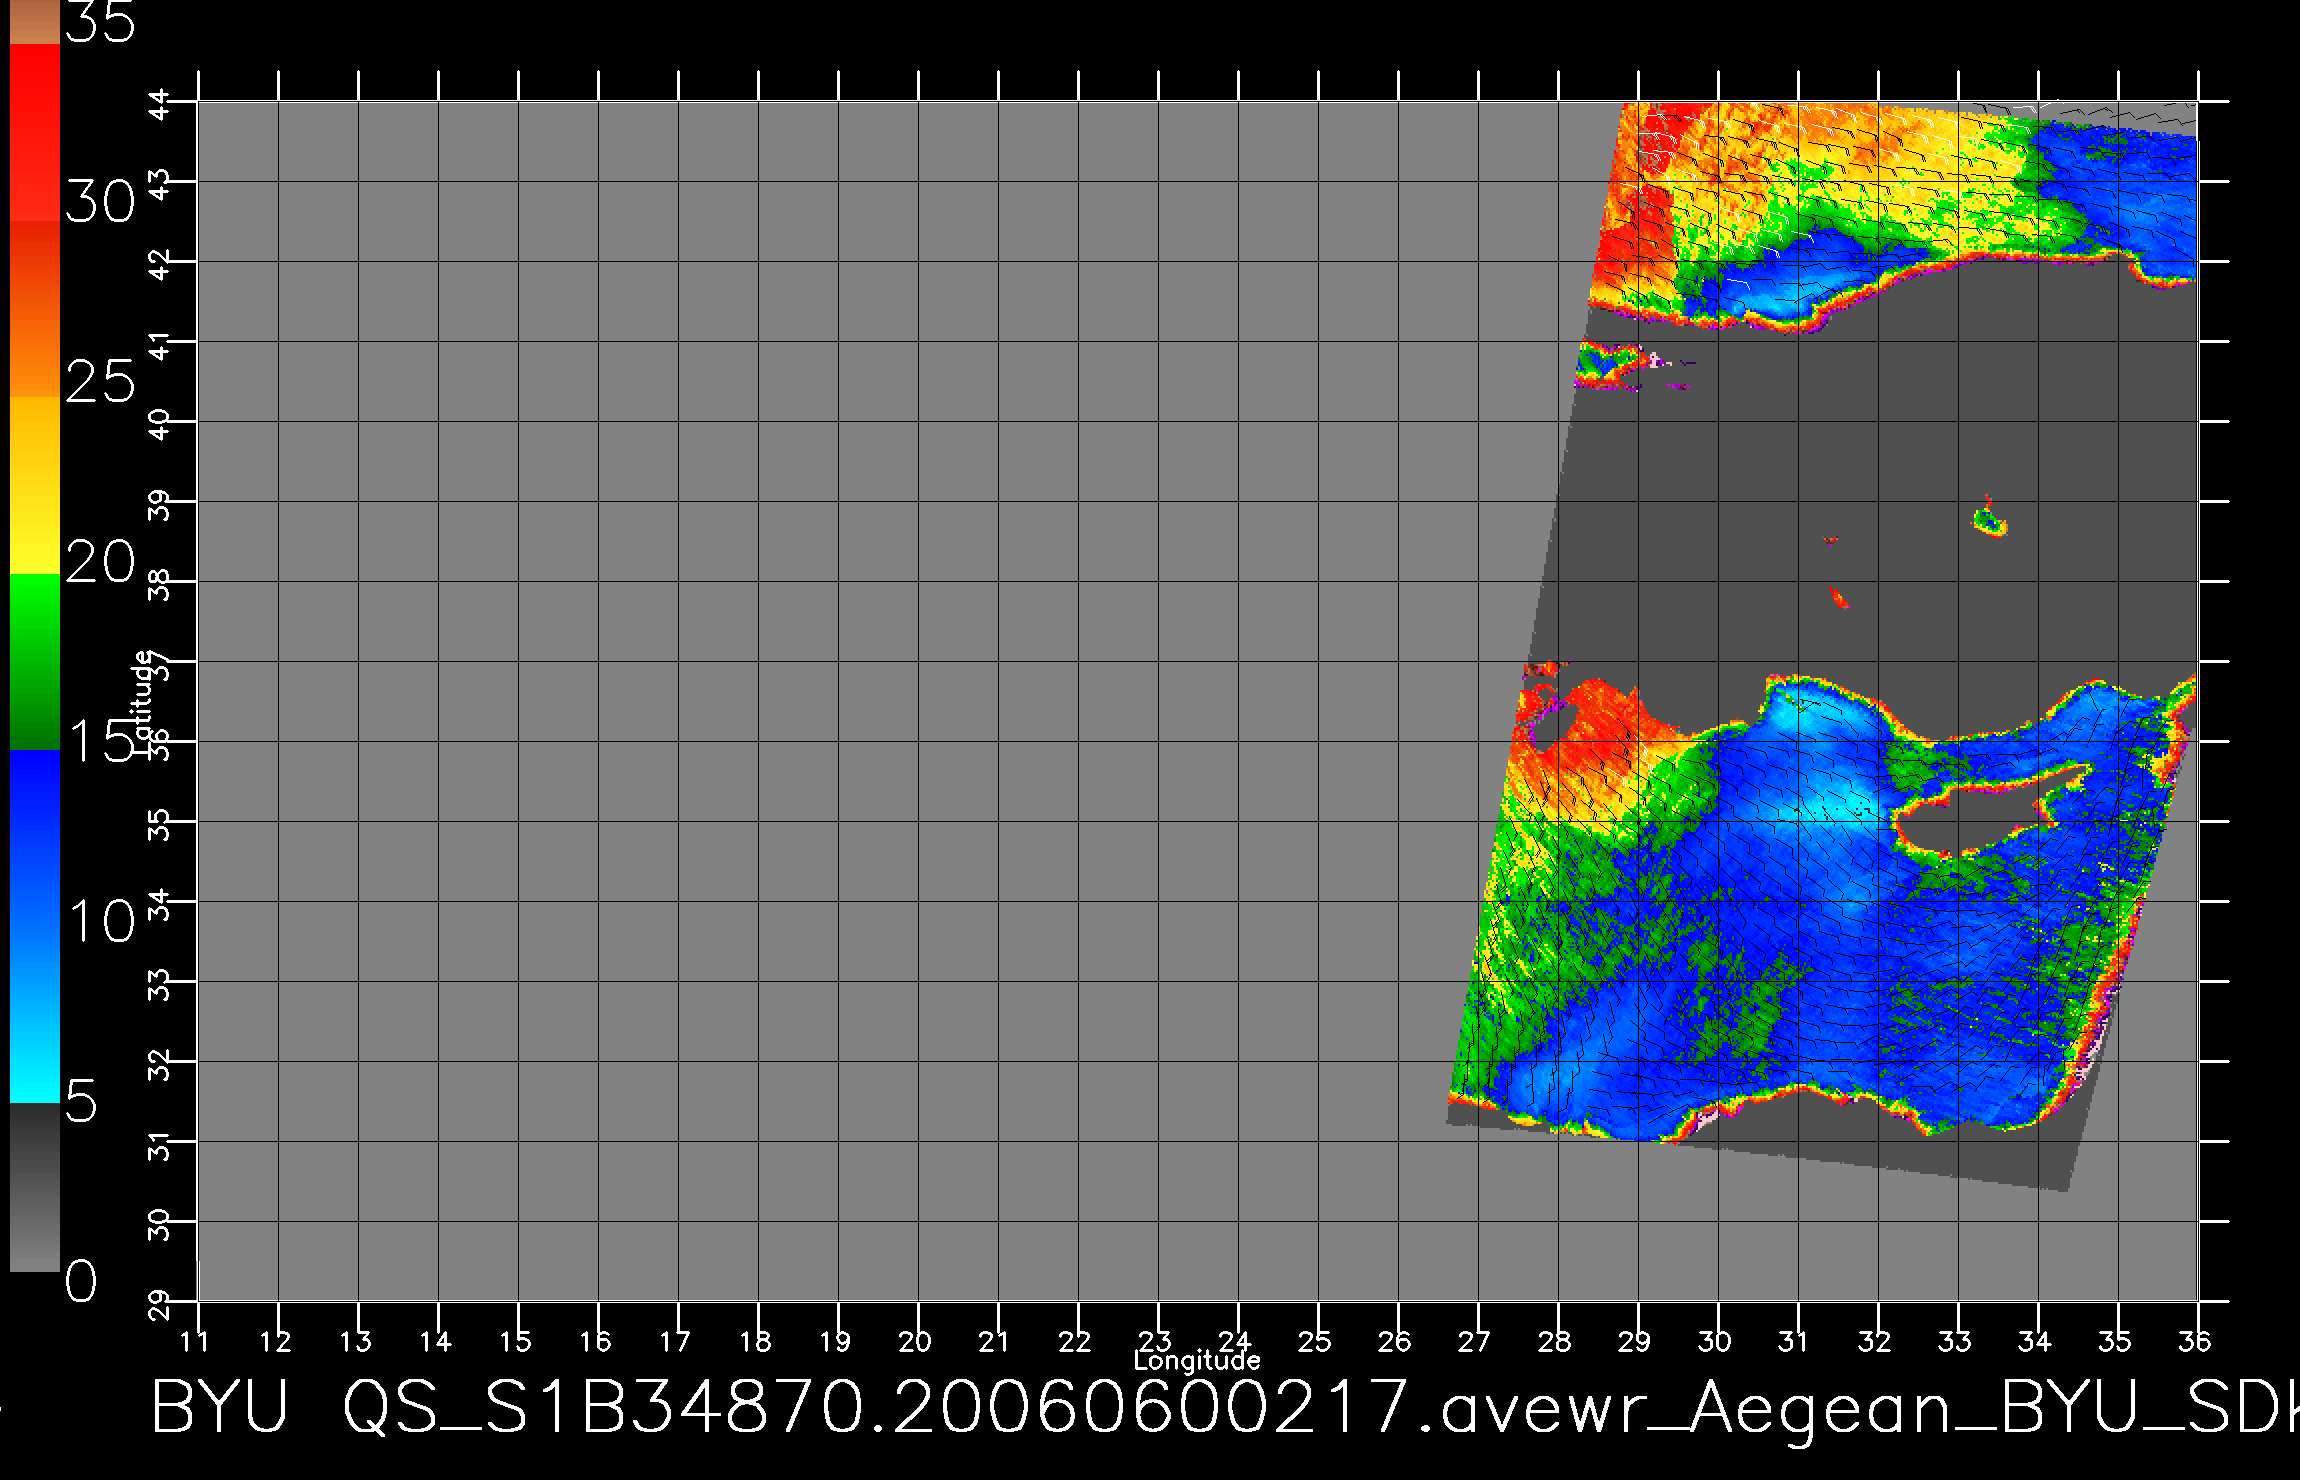Viewport: 2300px width, 1480px height.
Task: Click longitude tick label 12
Action: coord(275,1340)
